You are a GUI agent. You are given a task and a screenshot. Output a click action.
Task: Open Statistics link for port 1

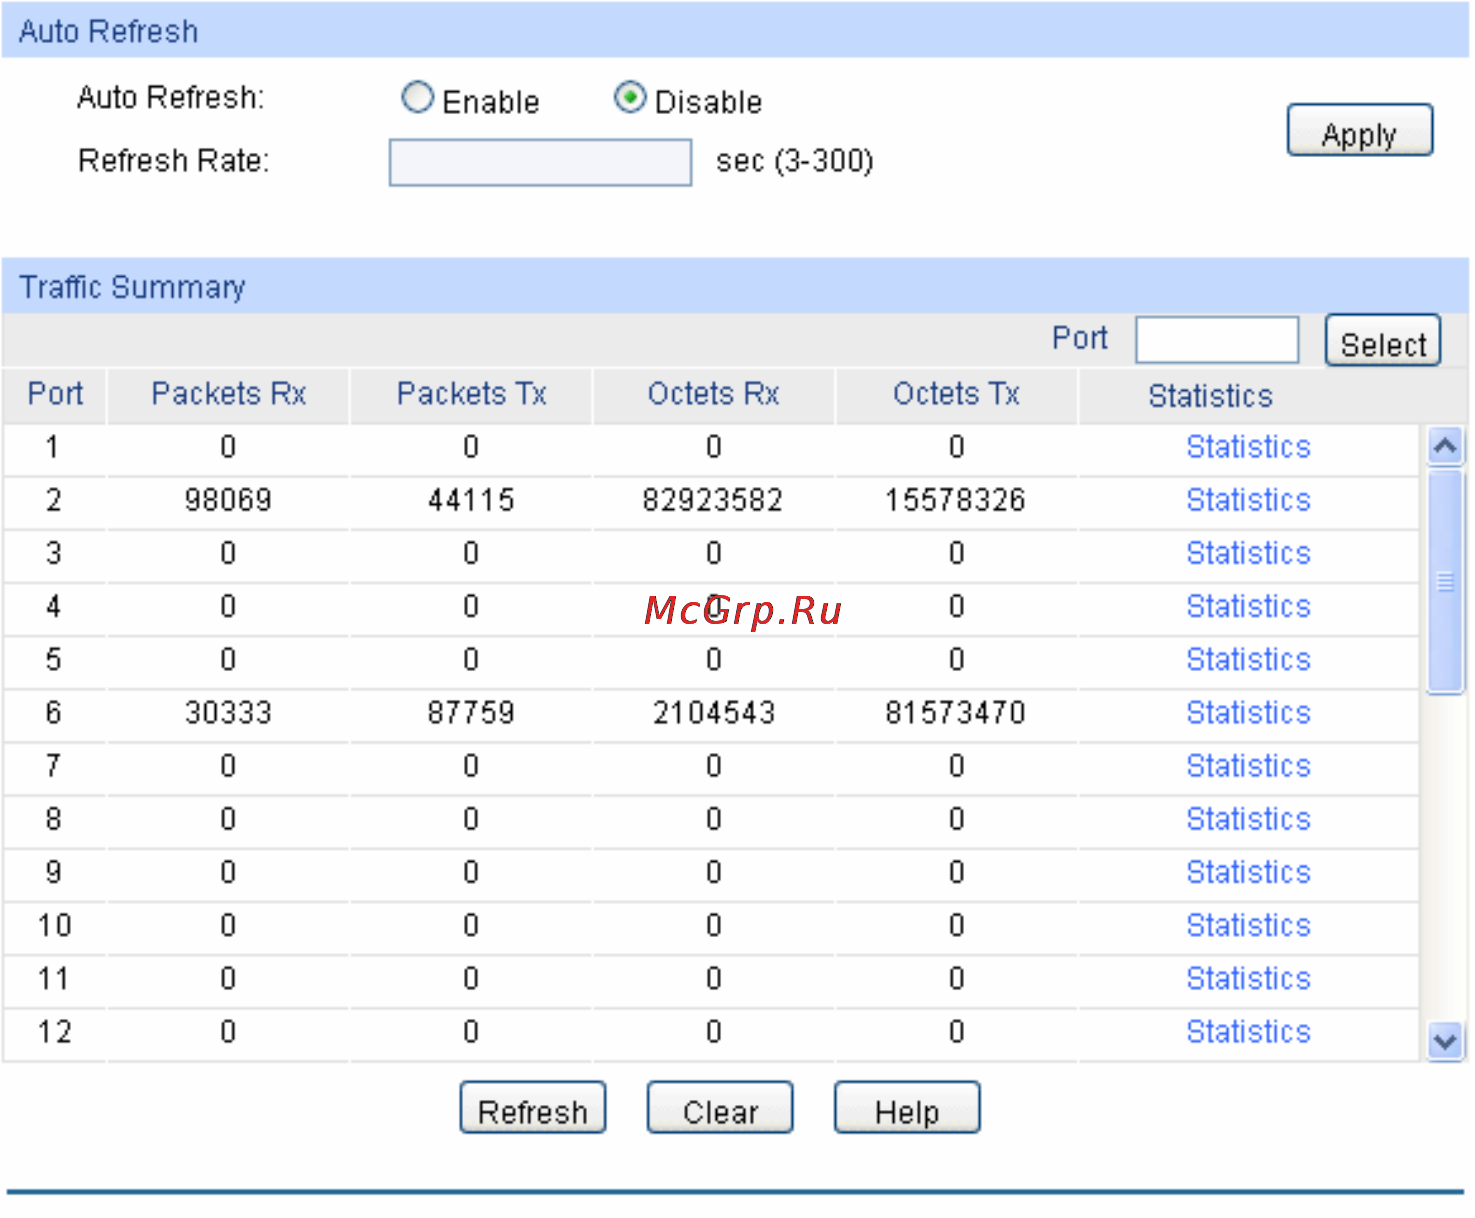1248,447
